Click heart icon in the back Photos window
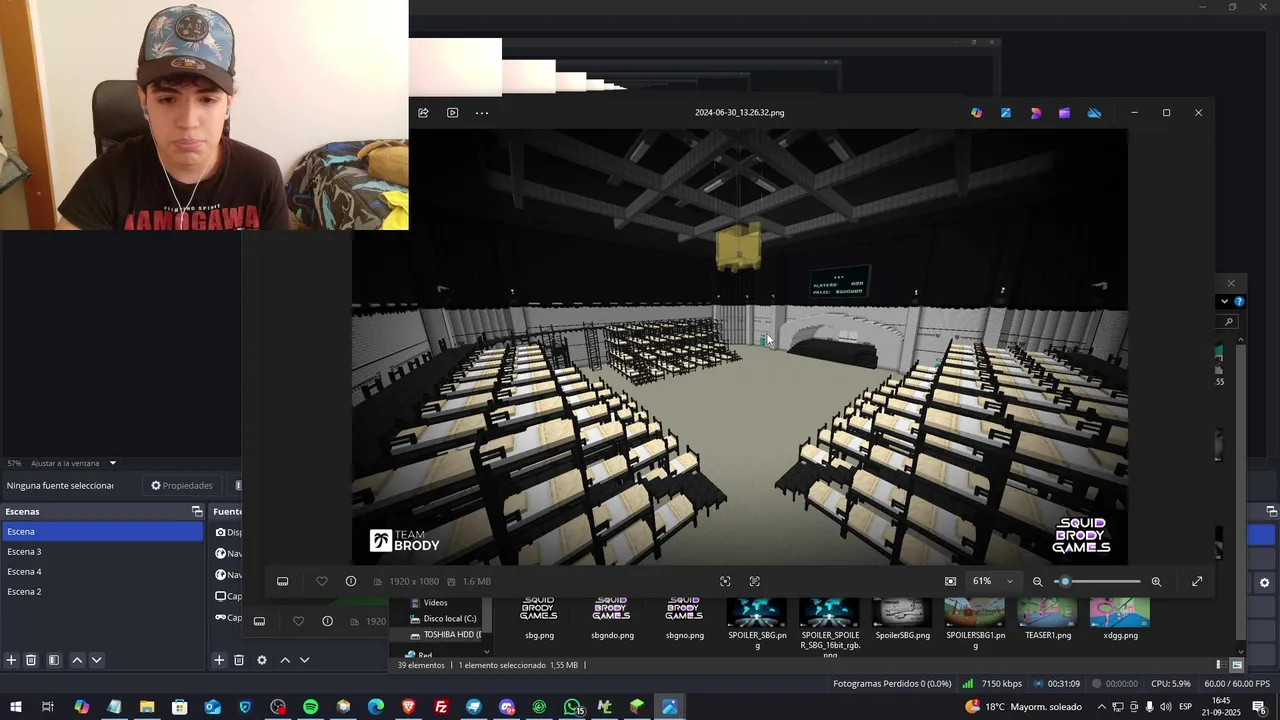This screenshot has height=720, width=1280. (x=298, y=621)
